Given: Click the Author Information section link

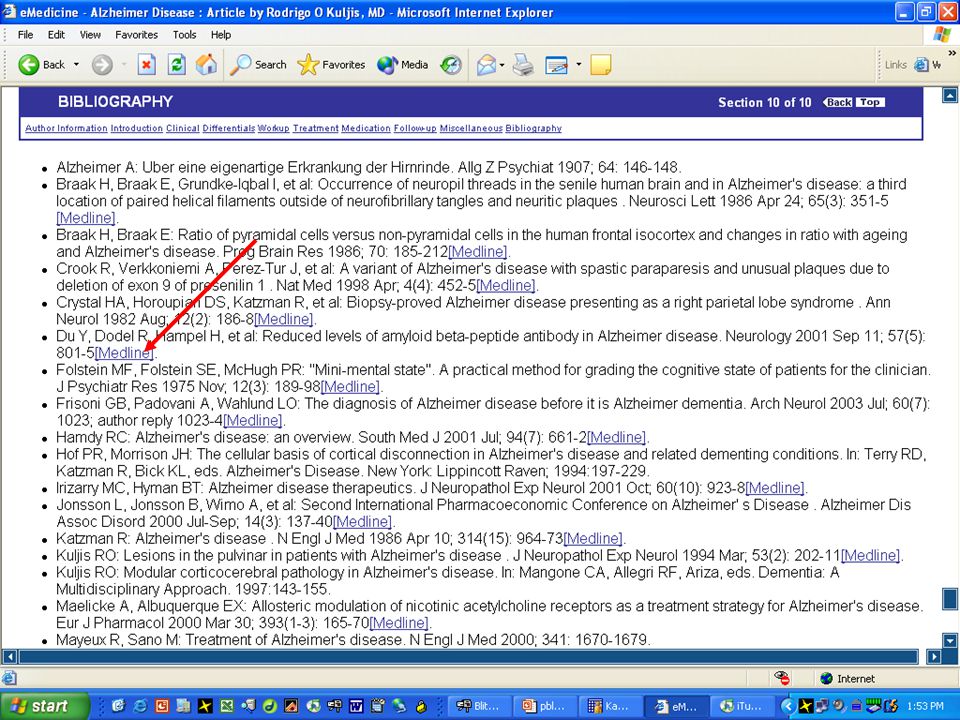Looking at the screenshot, I should [x=66, y=128].
